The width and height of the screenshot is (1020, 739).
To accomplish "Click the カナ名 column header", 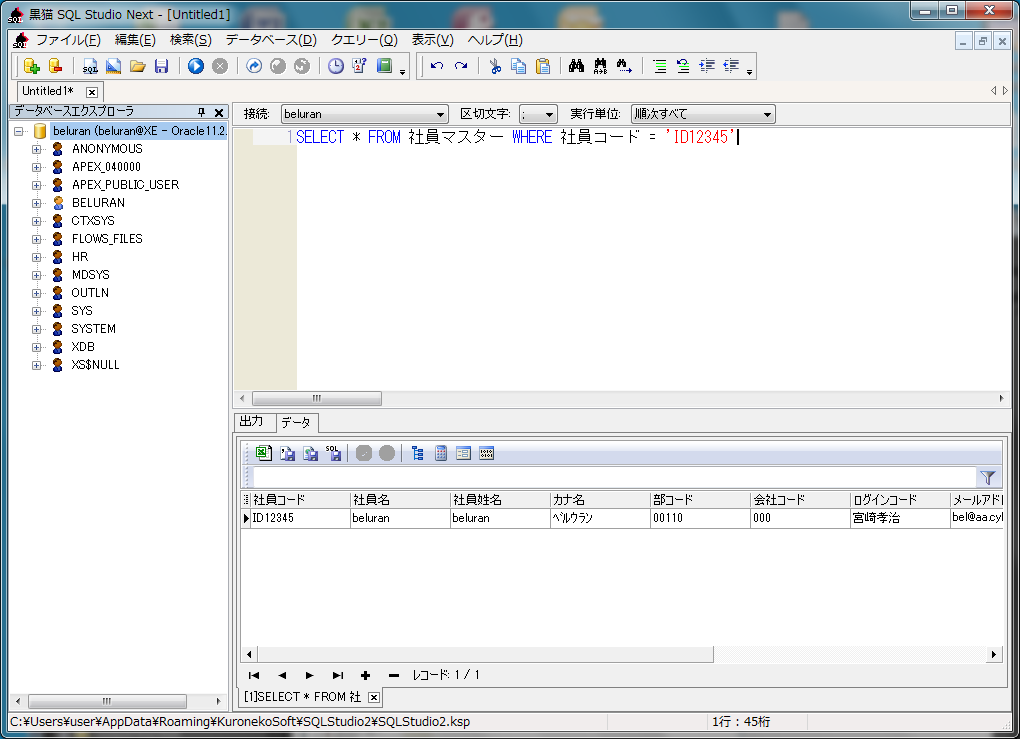I will pos(600,500).
